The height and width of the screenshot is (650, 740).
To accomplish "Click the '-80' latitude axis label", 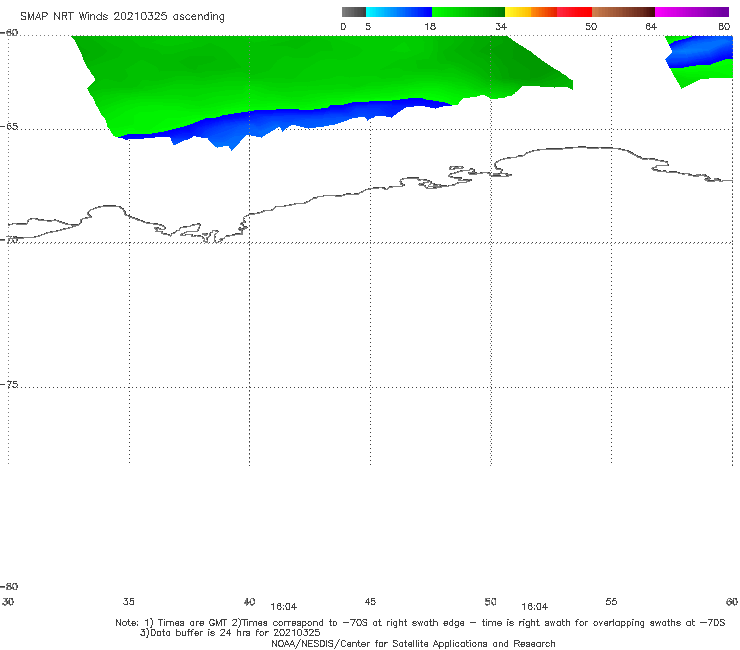I will click(x=9, y=587).
